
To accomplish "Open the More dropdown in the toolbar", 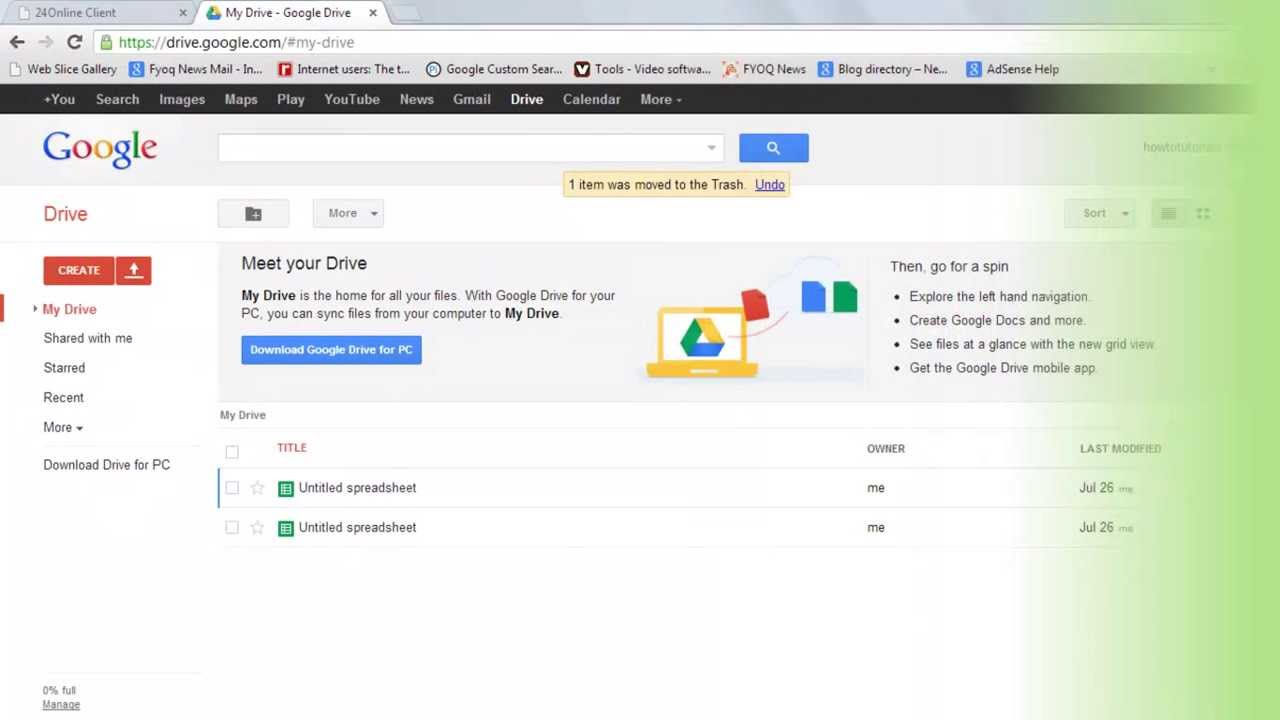I will 348,213.
